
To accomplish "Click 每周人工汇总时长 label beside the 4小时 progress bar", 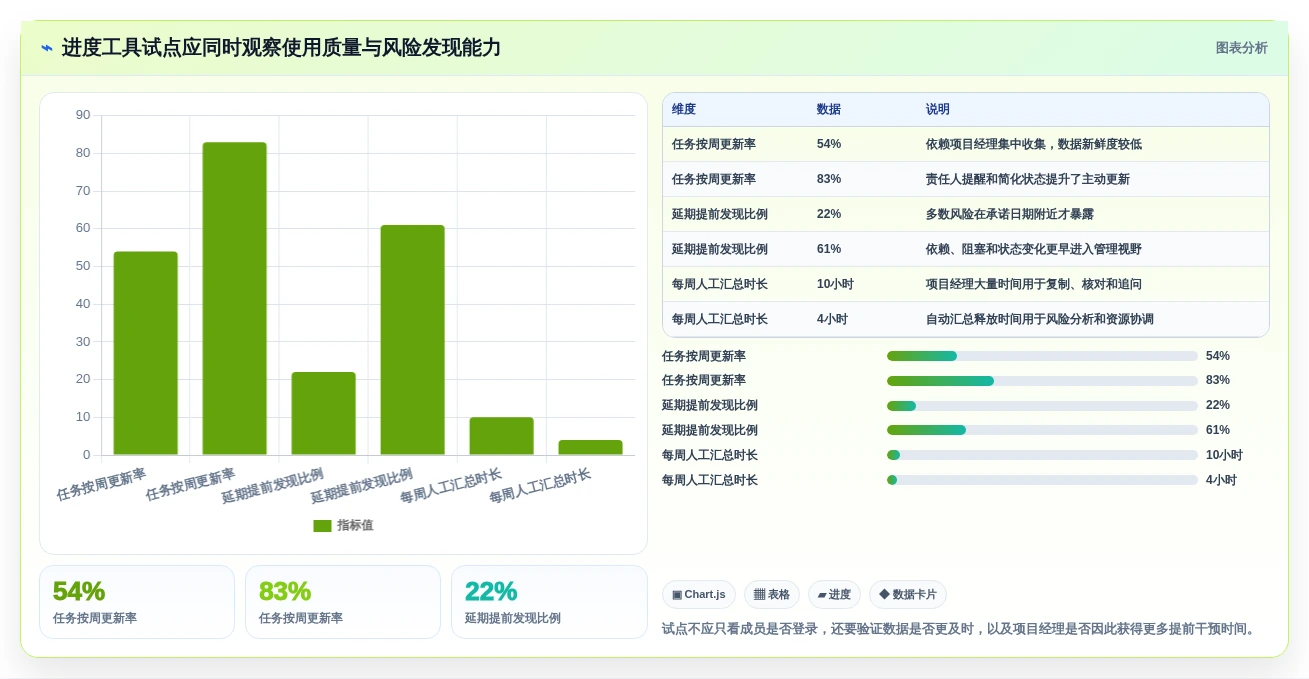I will coord(710,480).
